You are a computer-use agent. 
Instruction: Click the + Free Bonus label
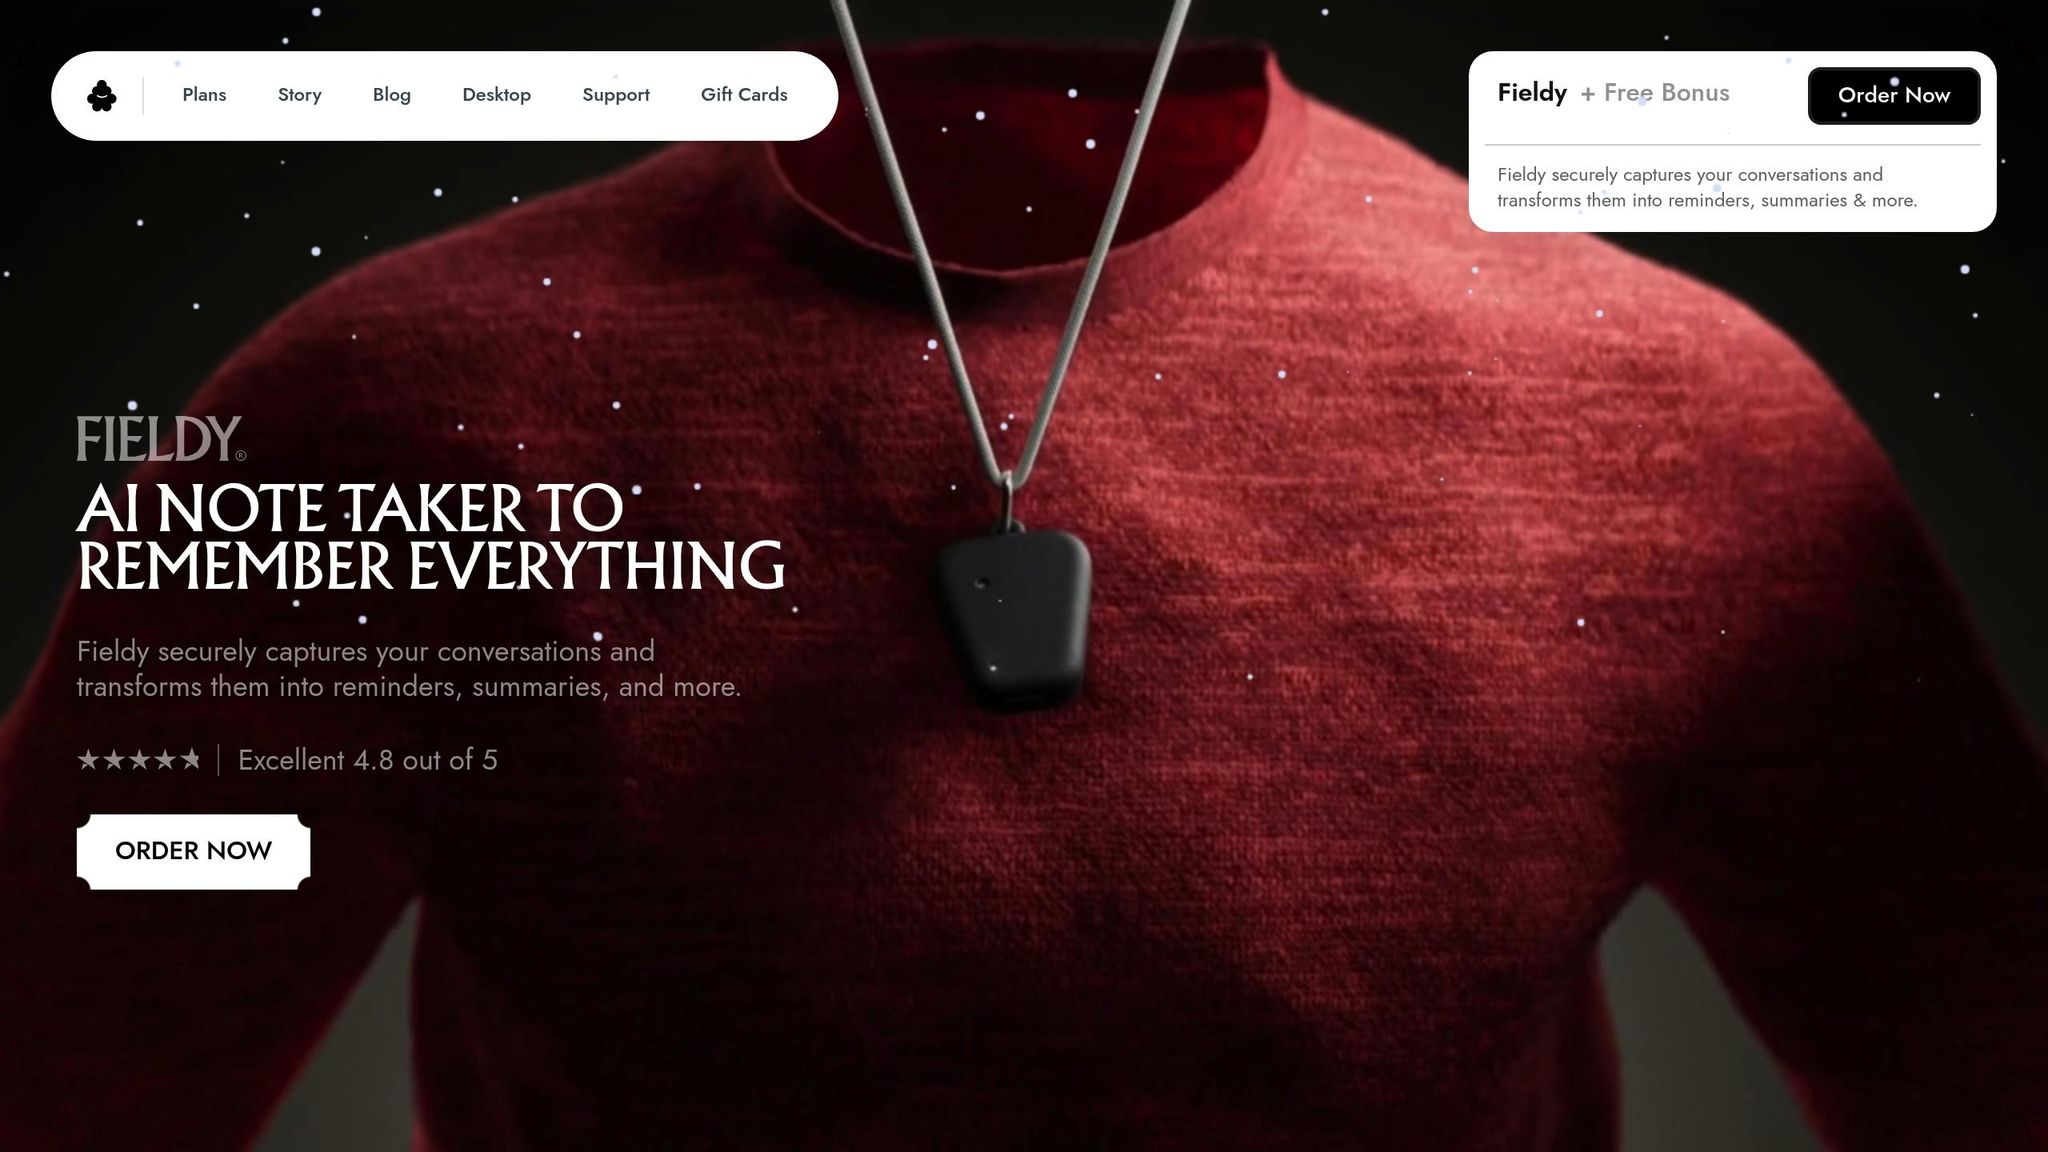point(1654,93)
